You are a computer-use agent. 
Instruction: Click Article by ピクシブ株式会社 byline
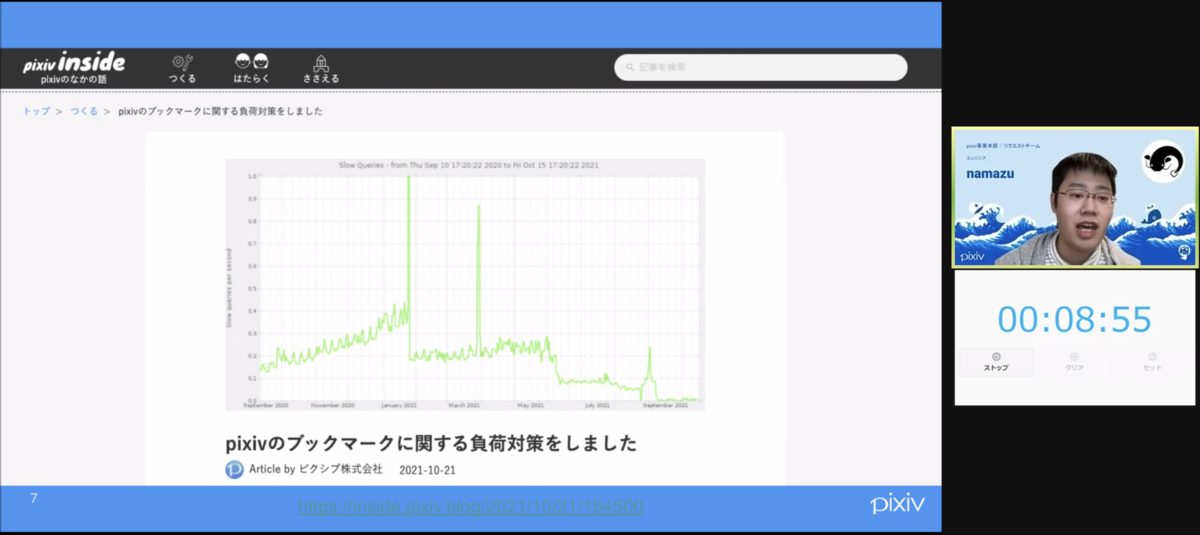(316, 469)
